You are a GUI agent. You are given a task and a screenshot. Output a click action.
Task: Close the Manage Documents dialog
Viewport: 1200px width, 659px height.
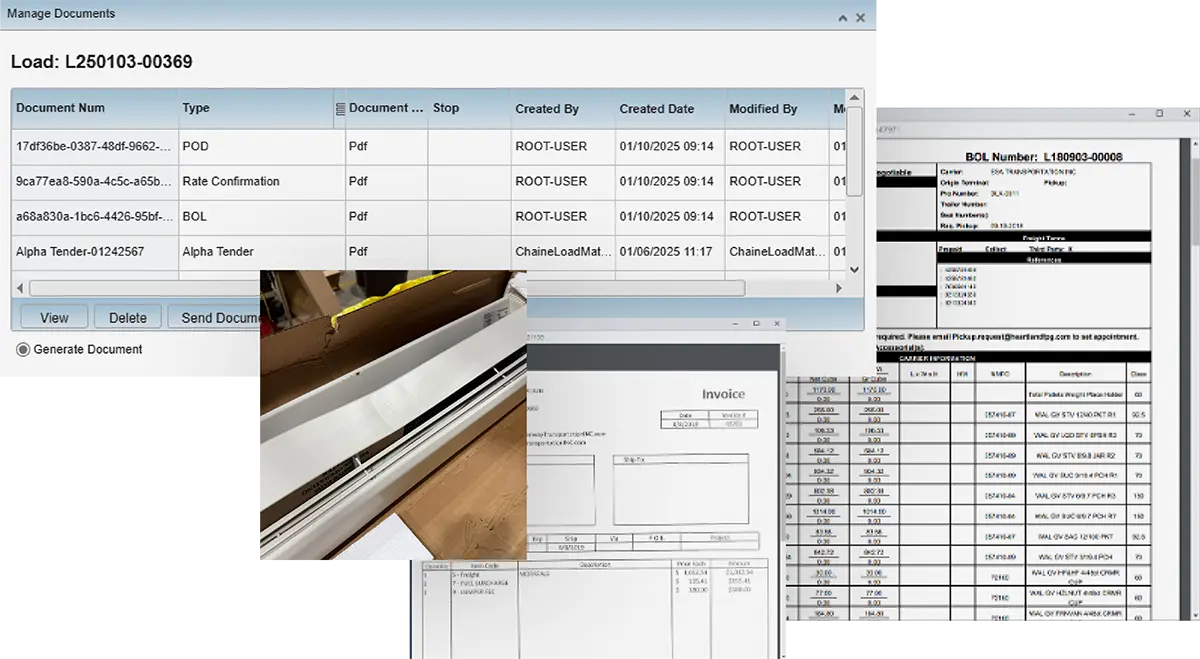coord(861,17)
